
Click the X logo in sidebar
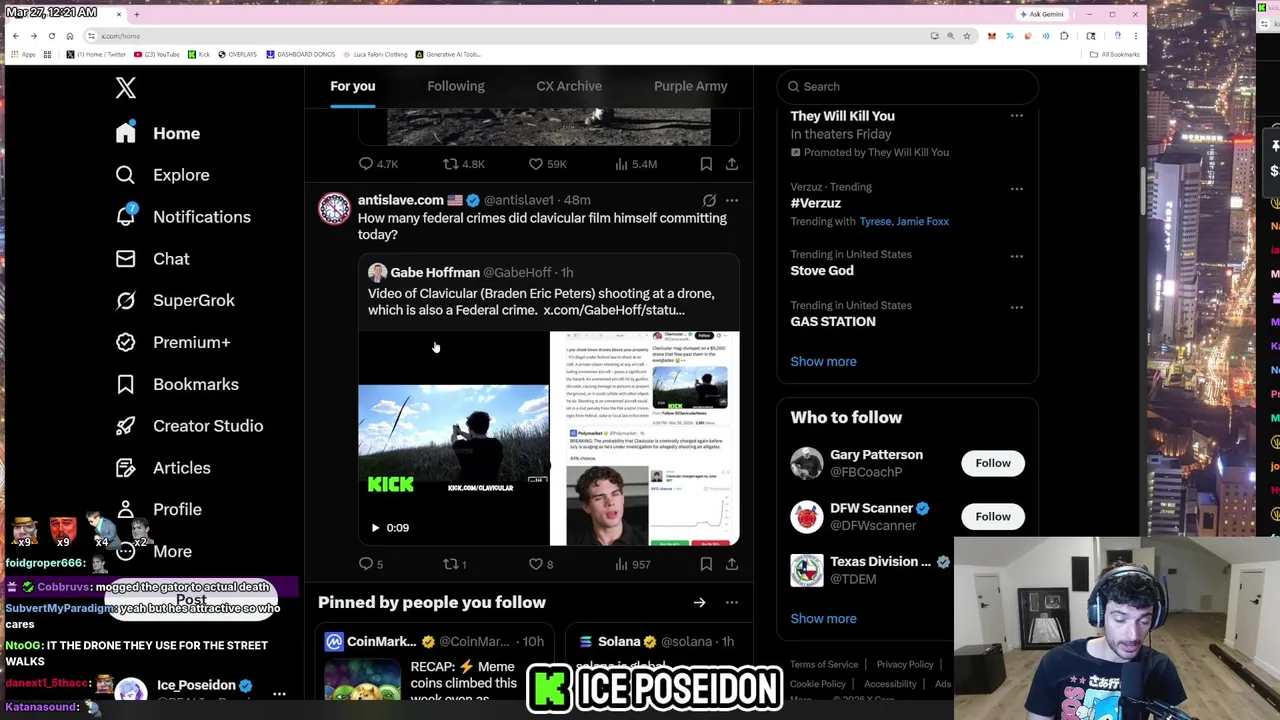pyautogui.click(x=125, y=88)
